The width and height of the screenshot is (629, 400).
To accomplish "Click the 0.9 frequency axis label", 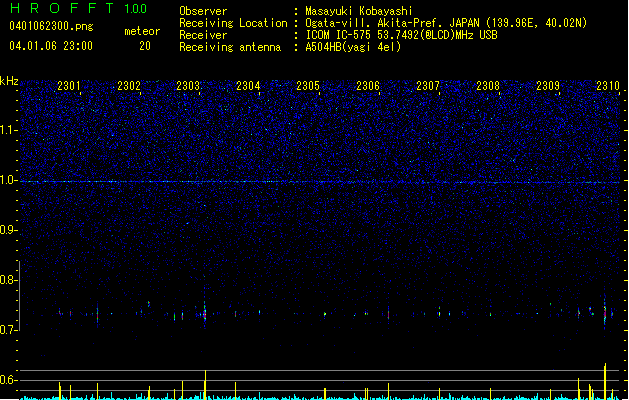I will click(x=8, y=230).
